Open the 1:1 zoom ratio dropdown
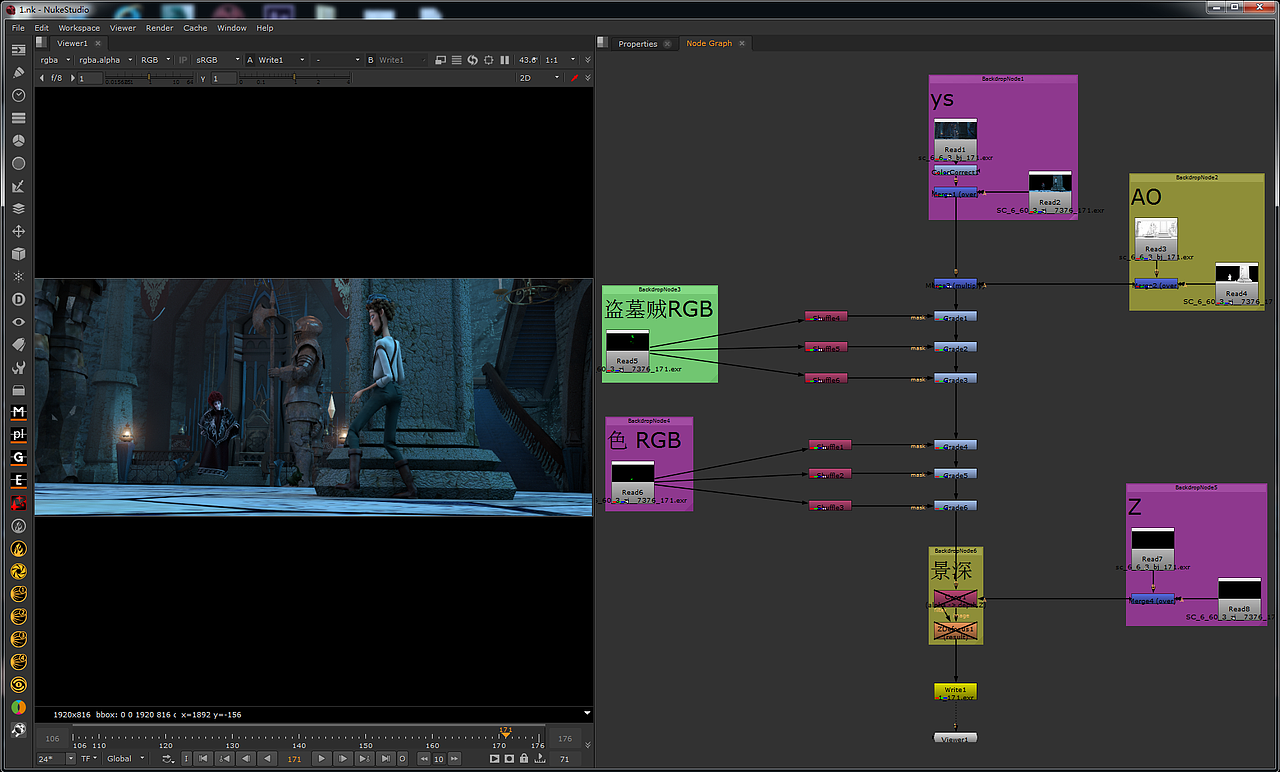Image resolution: width=1280 pixels, height=772 pixels. 561,60
